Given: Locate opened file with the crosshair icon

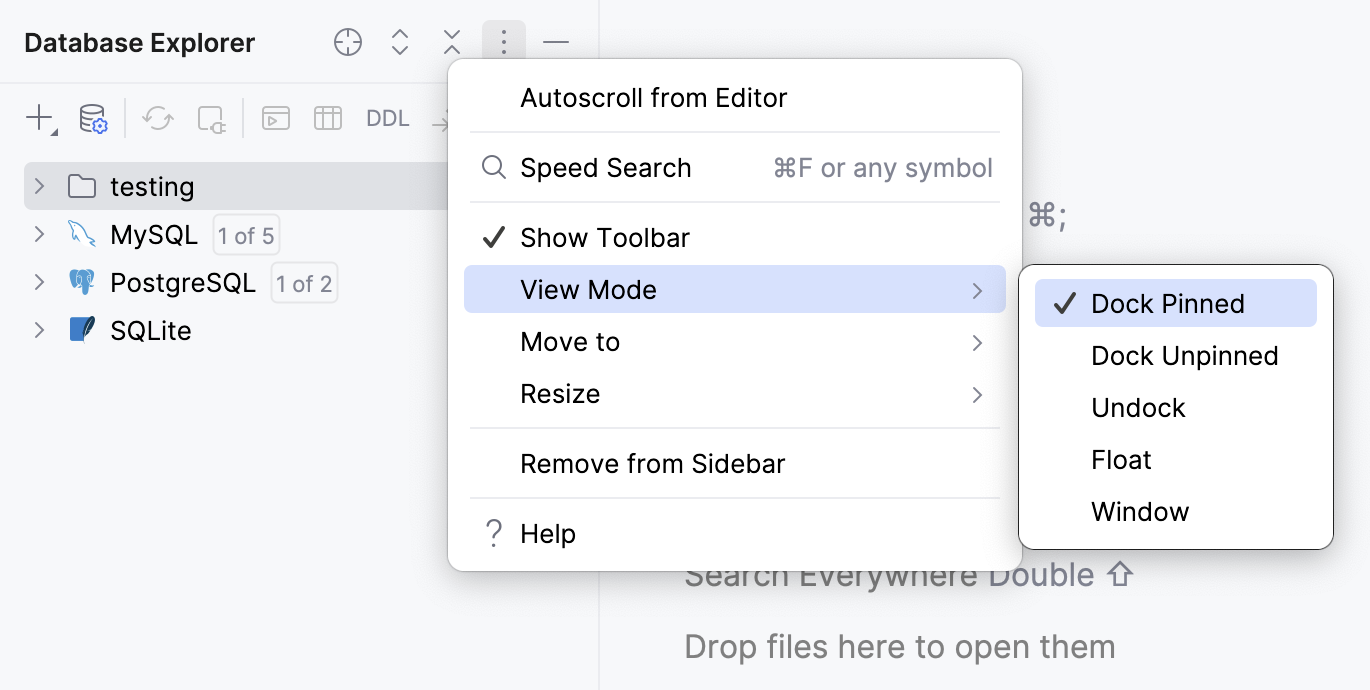Looking at the screenshot, I should coord(347,42).
